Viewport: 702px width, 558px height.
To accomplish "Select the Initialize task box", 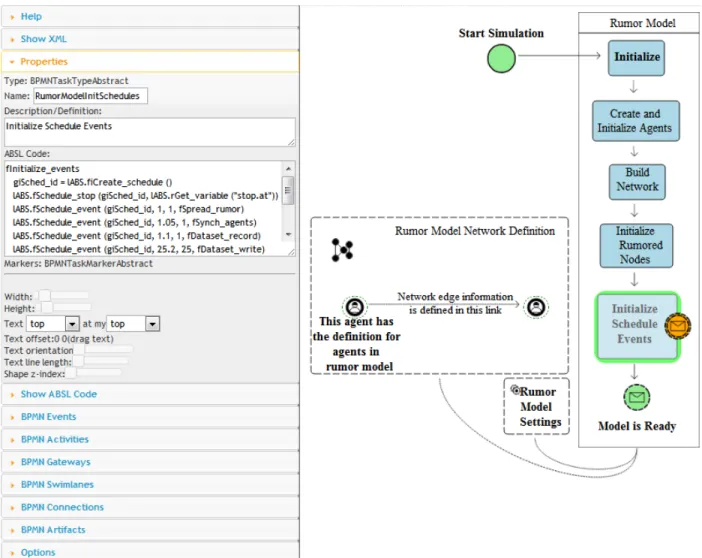I will pyautogui.click(x=636, y=58).
